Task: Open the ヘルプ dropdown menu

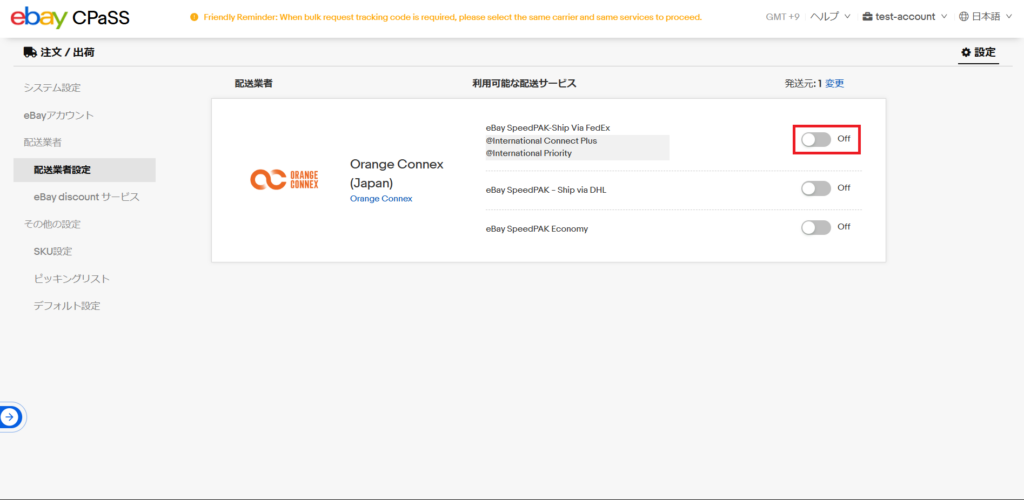Action: click(830, 17)
